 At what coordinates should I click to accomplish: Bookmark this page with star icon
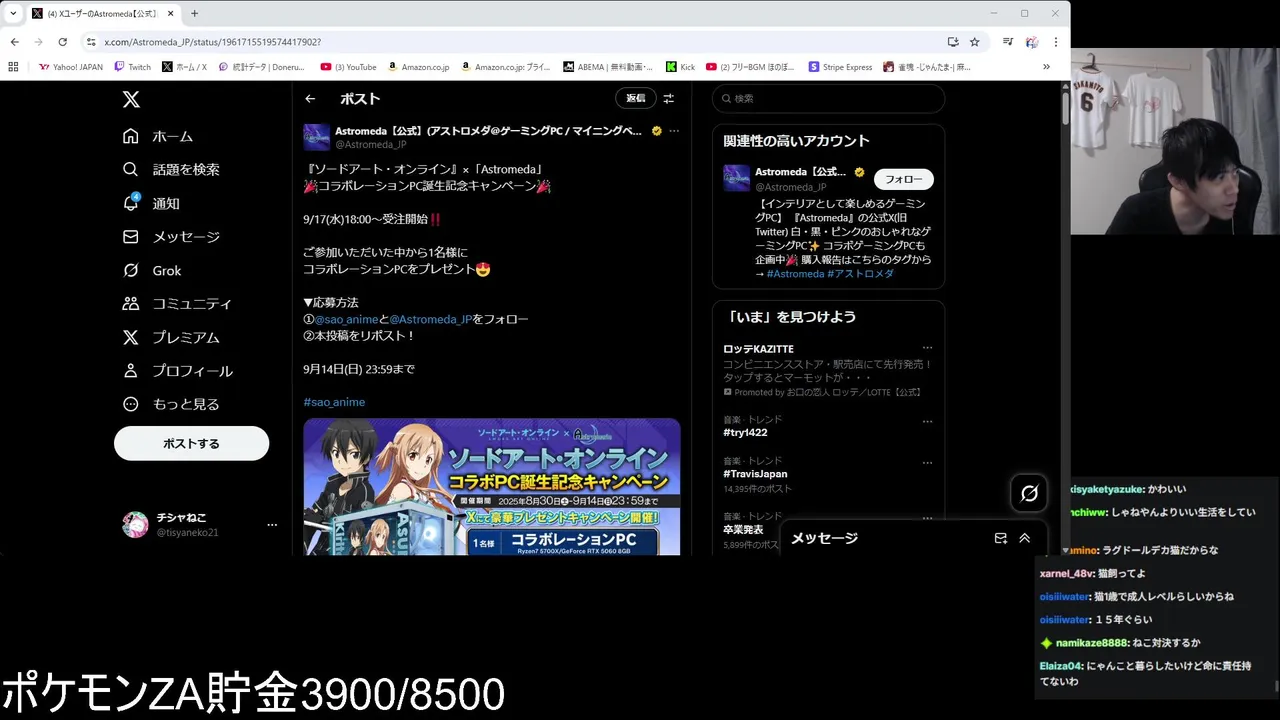pos(974,42)
